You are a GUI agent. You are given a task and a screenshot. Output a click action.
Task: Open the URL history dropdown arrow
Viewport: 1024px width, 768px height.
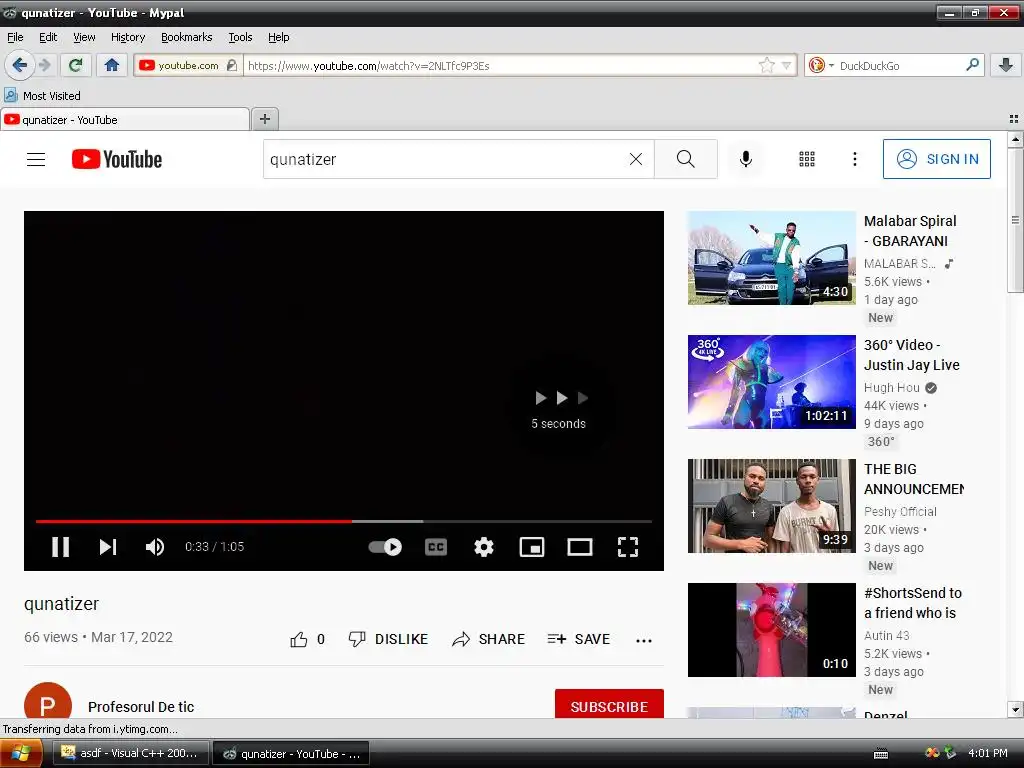coord(786,65)
